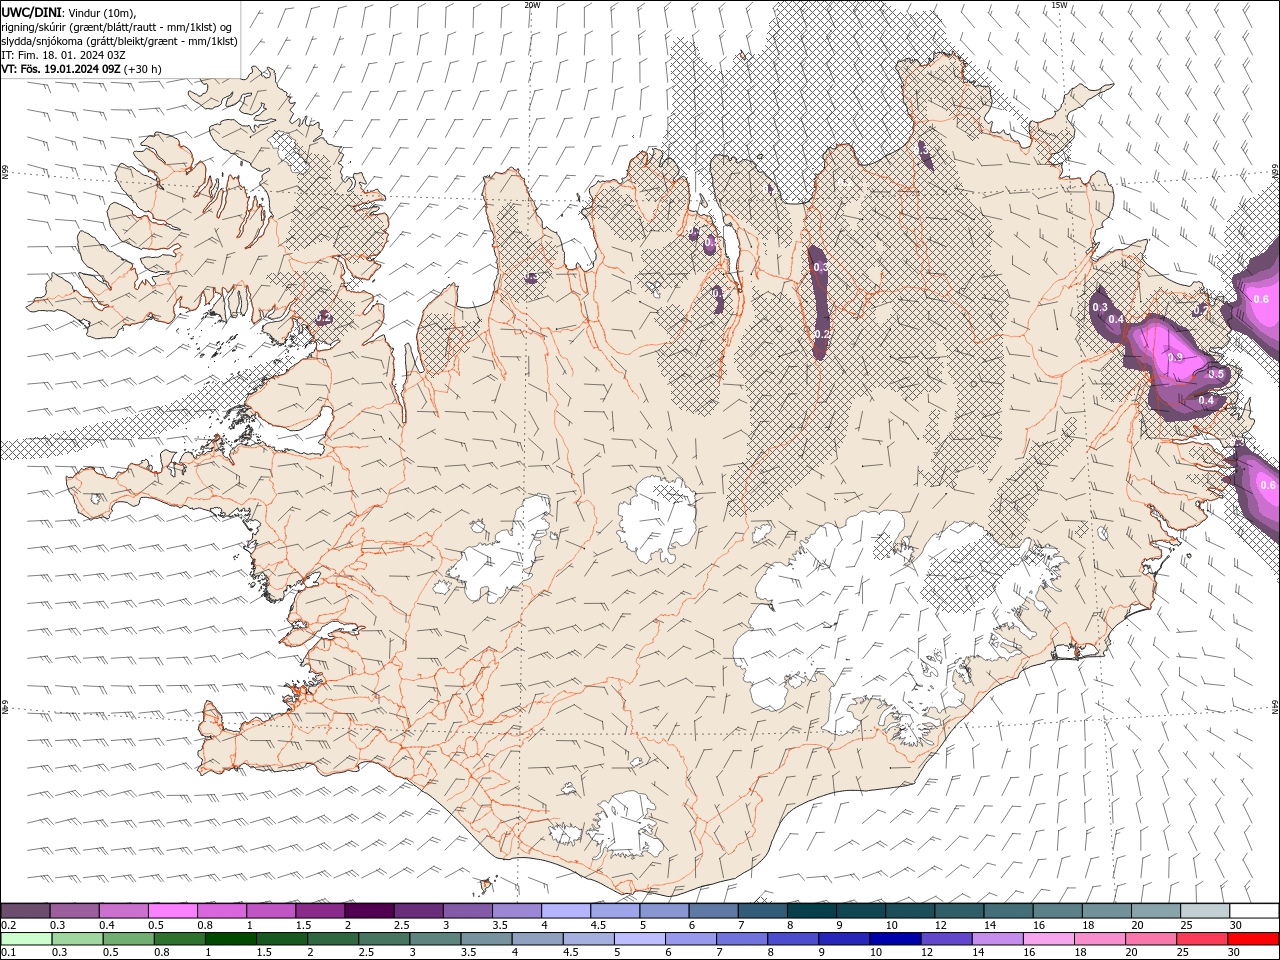
Task: Choose the light pink swatch starting at 16, lower legend
Action: [x=1049, y=938]
